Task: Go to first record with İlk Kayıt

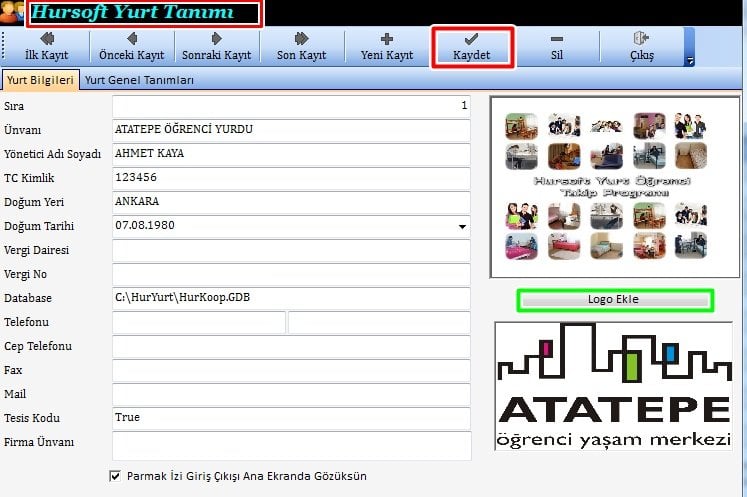Action: (47, 46)
